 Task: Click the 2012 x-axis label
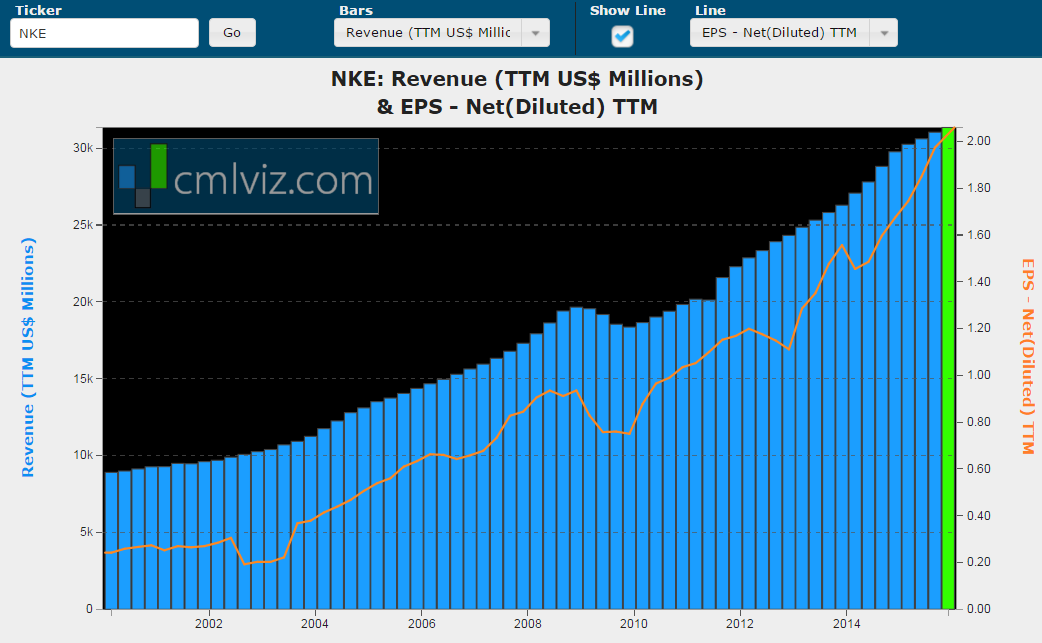click(x=740, y=624)
